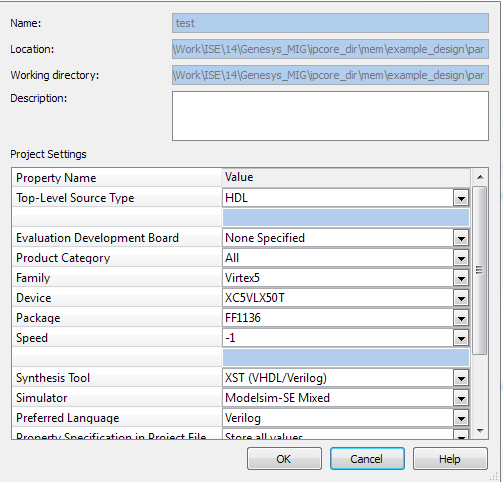The width and height of the screenshot is (503, 482).
Task: Click the Working directory path field
Action: coord(330,75)
